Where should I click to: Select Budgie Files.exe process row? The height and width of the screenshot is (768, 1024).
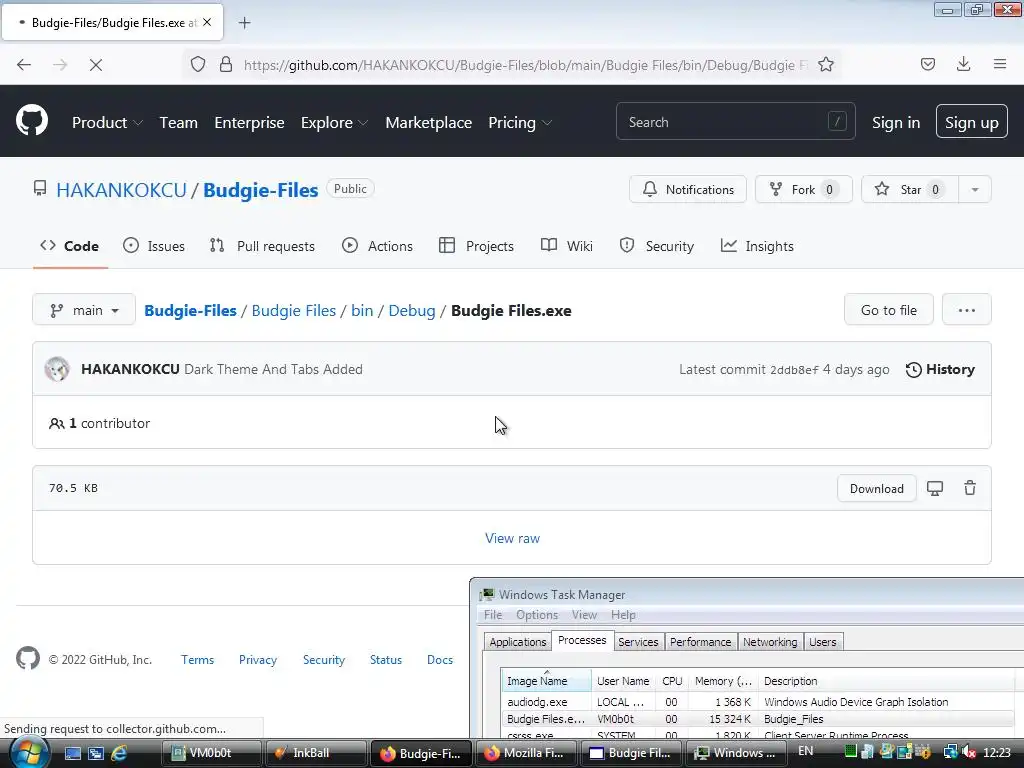pyautogui.click(x=758, y=718)
